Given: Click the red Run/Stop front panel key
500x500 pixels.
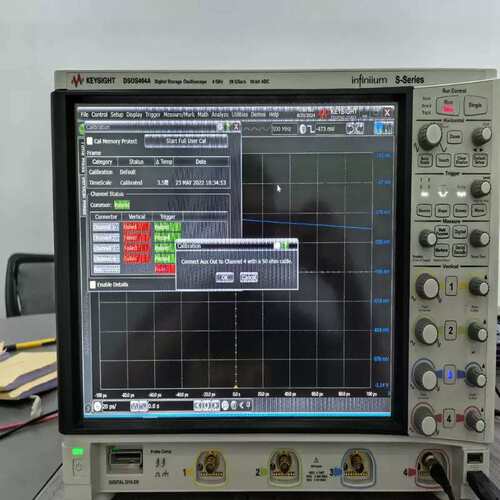Looking at the screenshot, I should tap(448, 107).
